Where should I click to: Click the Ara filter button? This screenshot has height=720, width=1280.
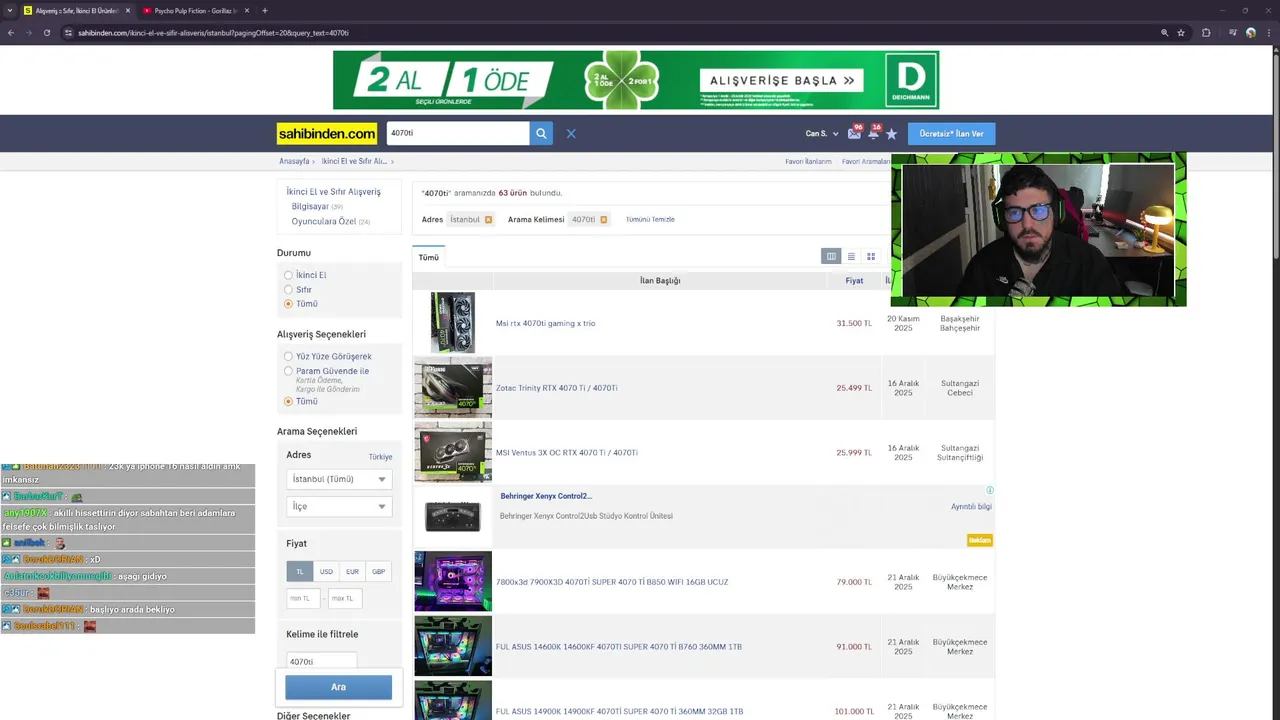tap(338, 687)
